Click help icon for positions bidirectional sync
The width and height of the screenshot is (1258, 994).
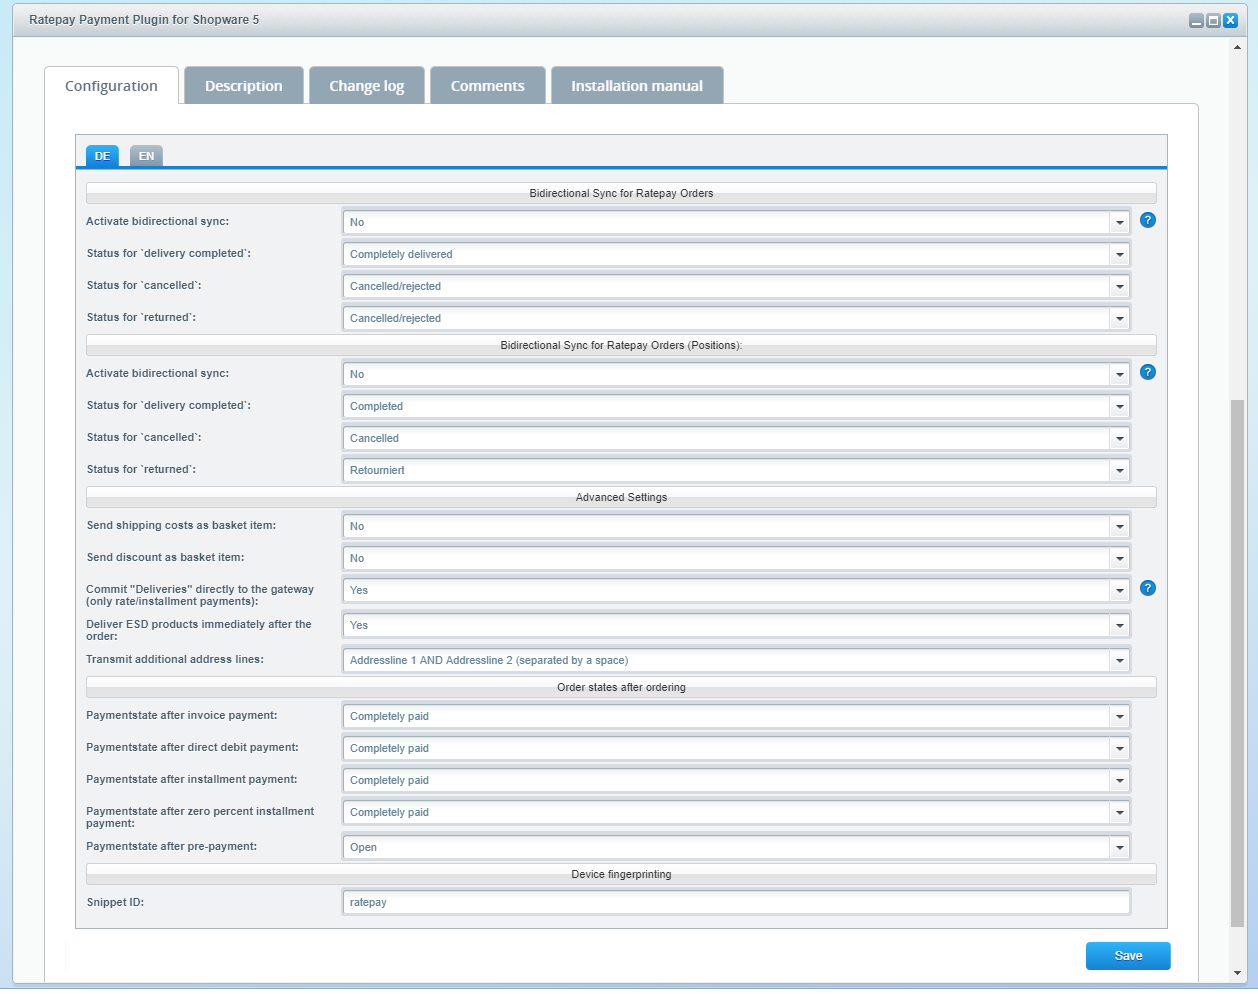[1148, 372]
